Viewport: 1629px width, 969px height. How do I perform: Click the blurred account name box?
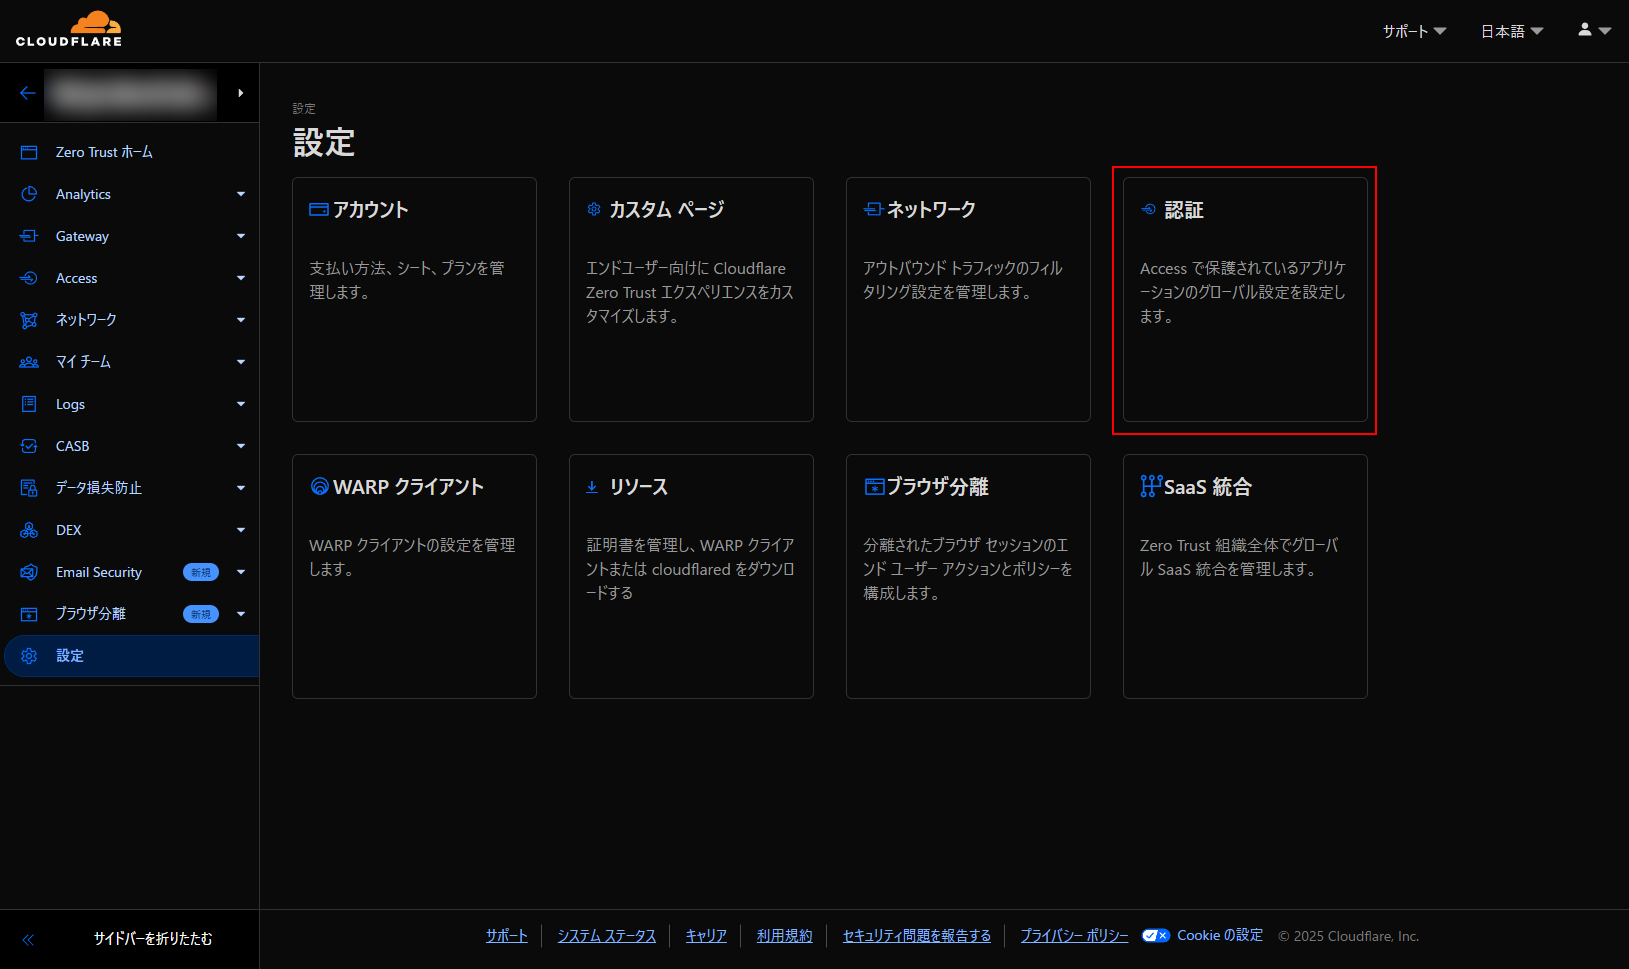tap(130, 93)
